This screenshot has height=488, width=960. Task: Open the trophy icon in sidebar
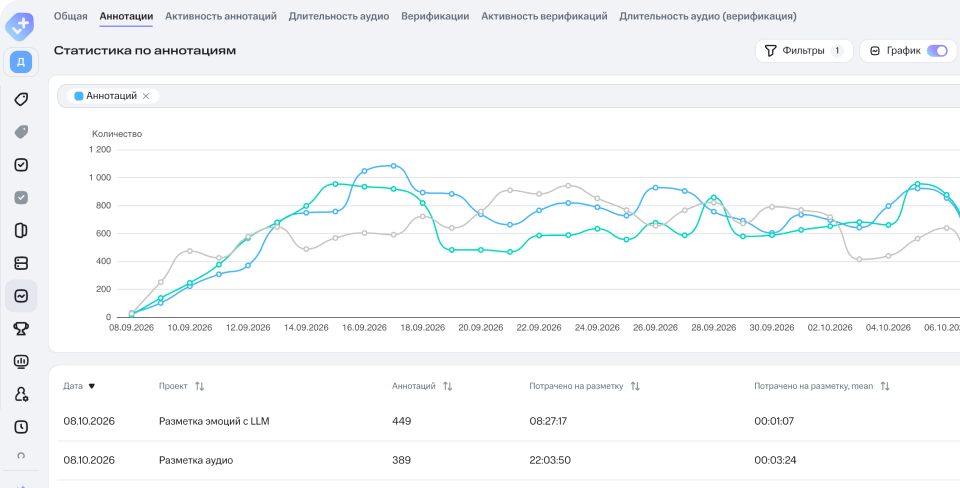[x=21, y=329]
